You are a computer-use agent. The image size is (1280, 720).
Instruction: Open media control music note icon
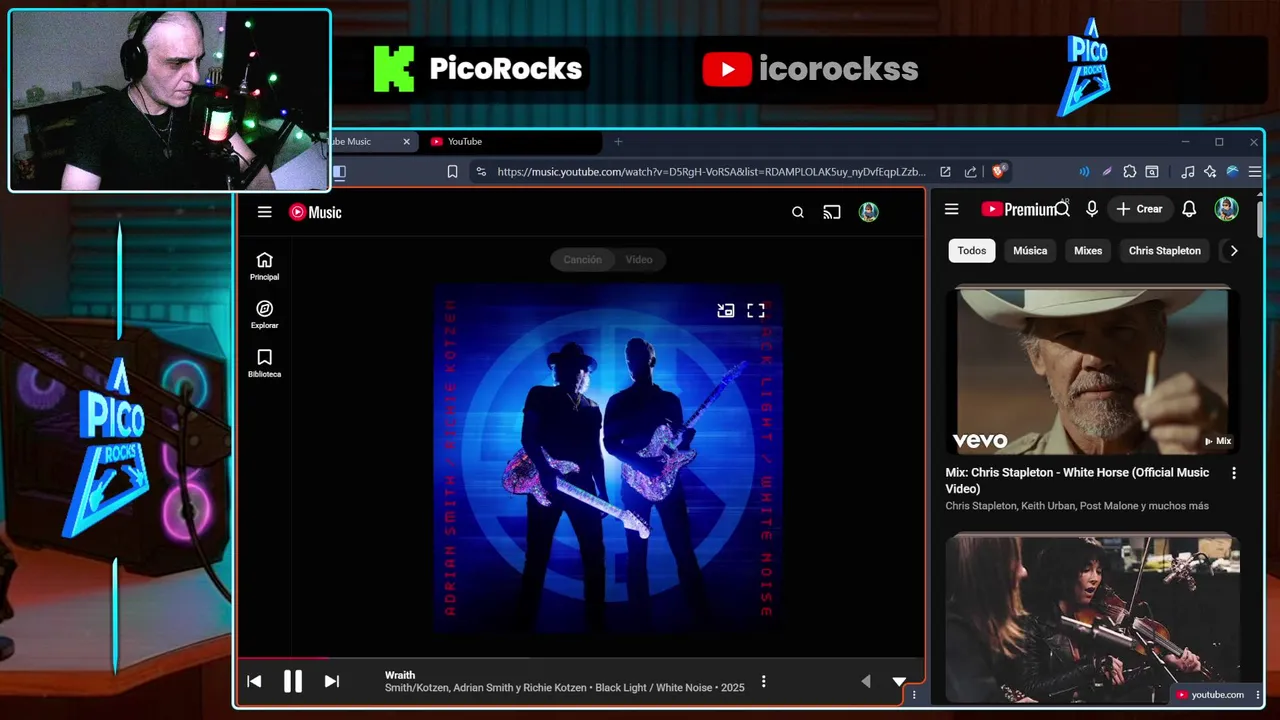point(1187,172)
